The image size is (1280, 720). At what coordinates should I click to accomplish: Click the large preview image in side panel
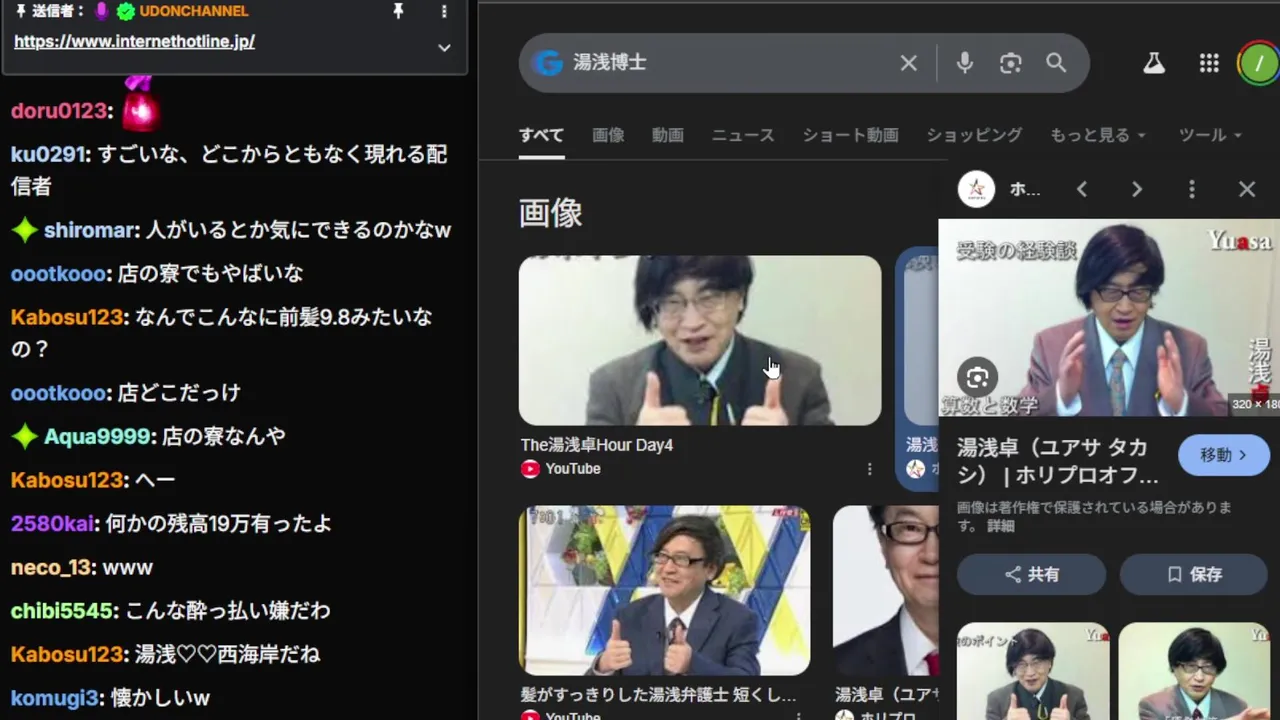point(1109,317)
